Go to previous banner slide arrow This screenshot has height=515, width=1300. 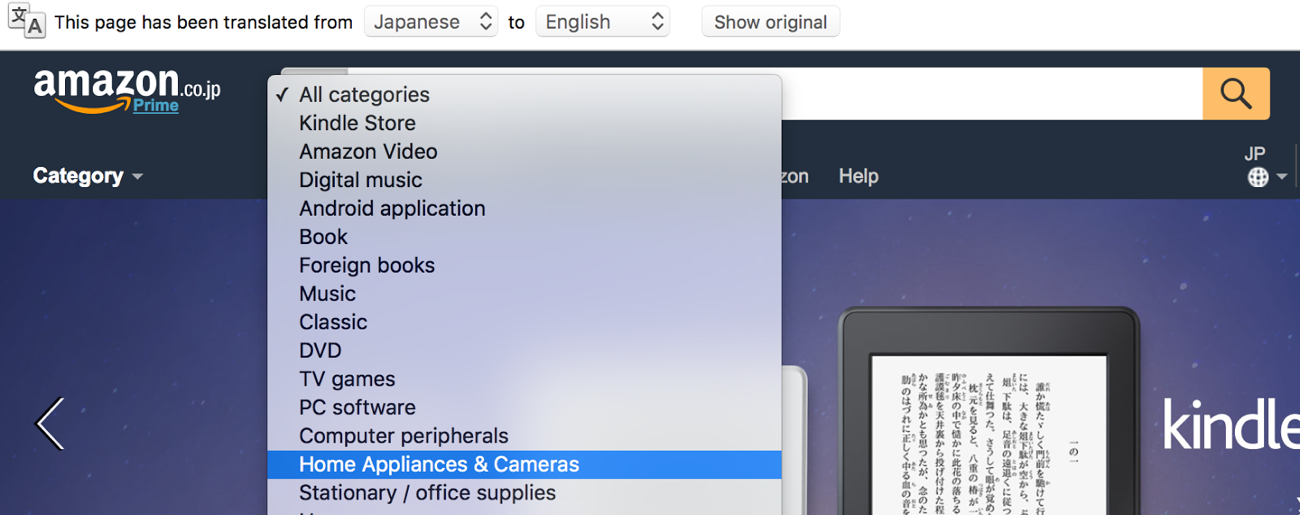[50, 423]
